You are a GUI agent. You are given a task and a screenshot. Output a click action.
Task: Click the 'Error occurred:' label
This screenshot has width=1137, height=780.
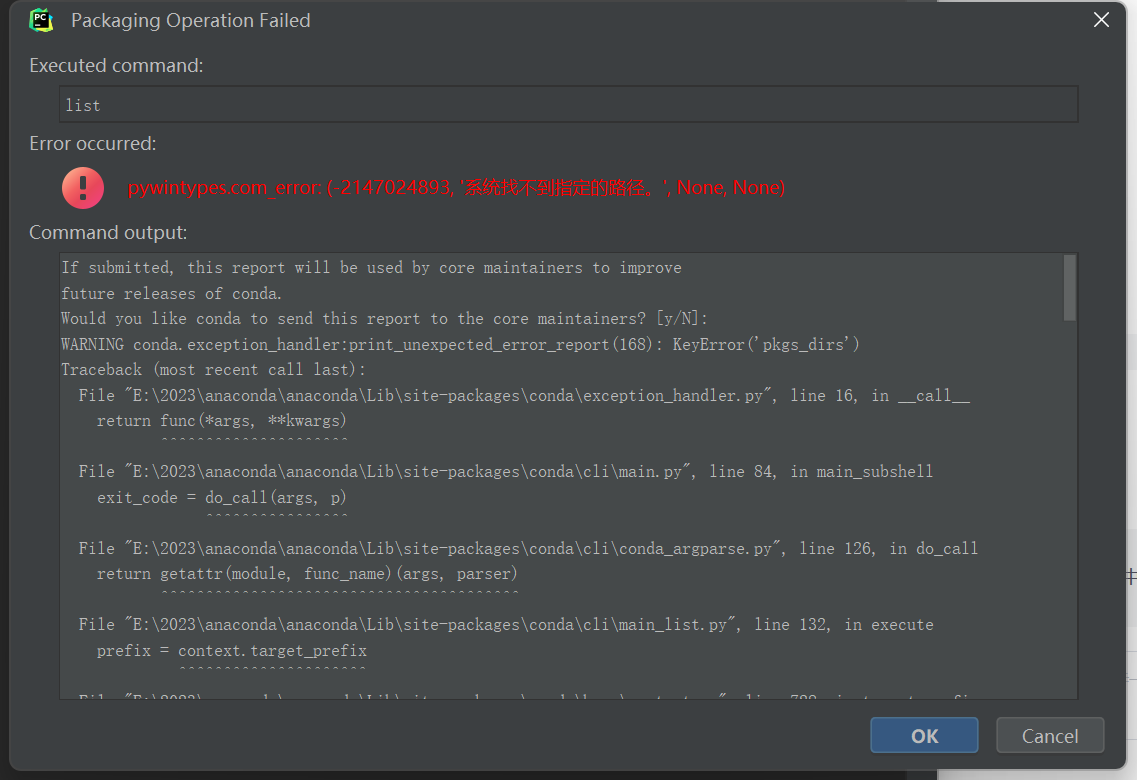(92, 144)
